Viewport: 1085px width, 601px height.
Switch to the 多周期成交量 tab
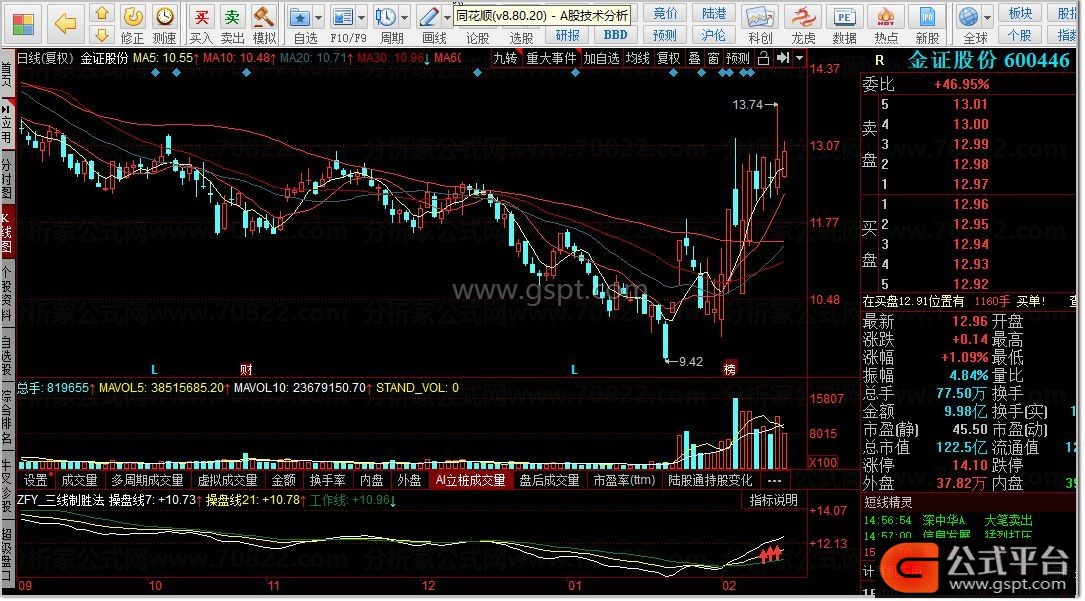click(147, 480)
